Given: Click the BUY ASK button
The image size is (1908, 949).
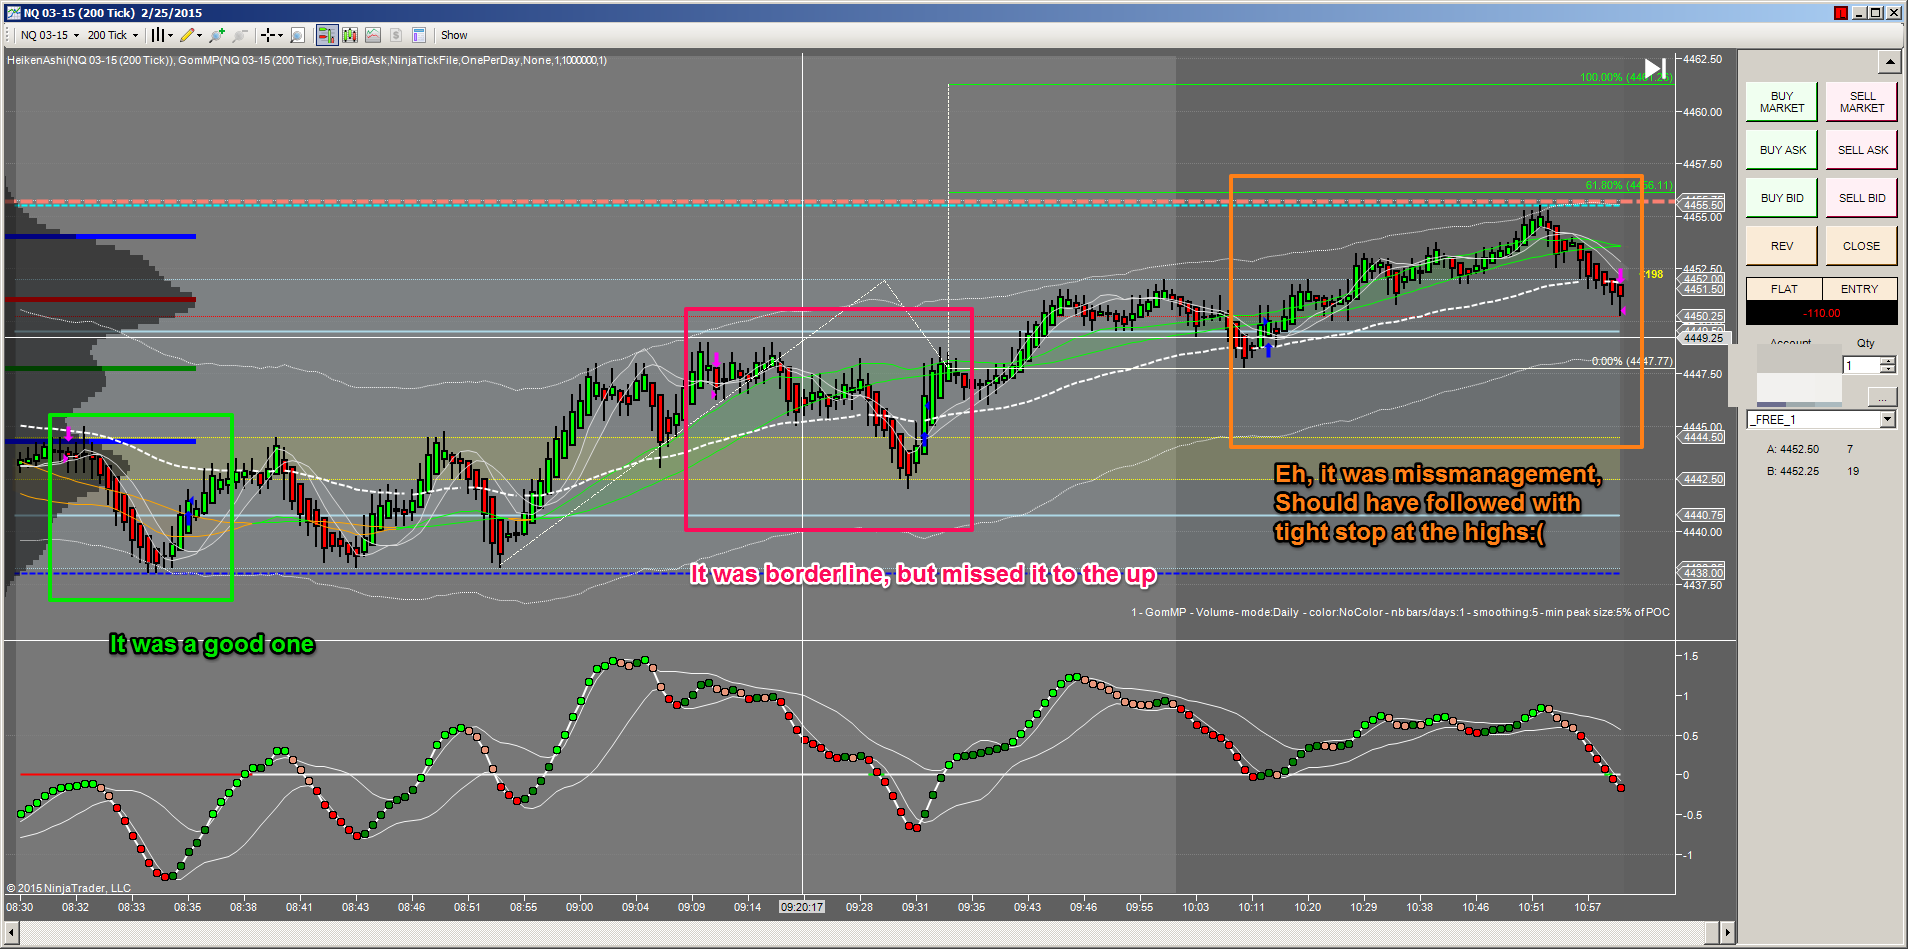Looking at the screenshot, I should click(1782, 150).
